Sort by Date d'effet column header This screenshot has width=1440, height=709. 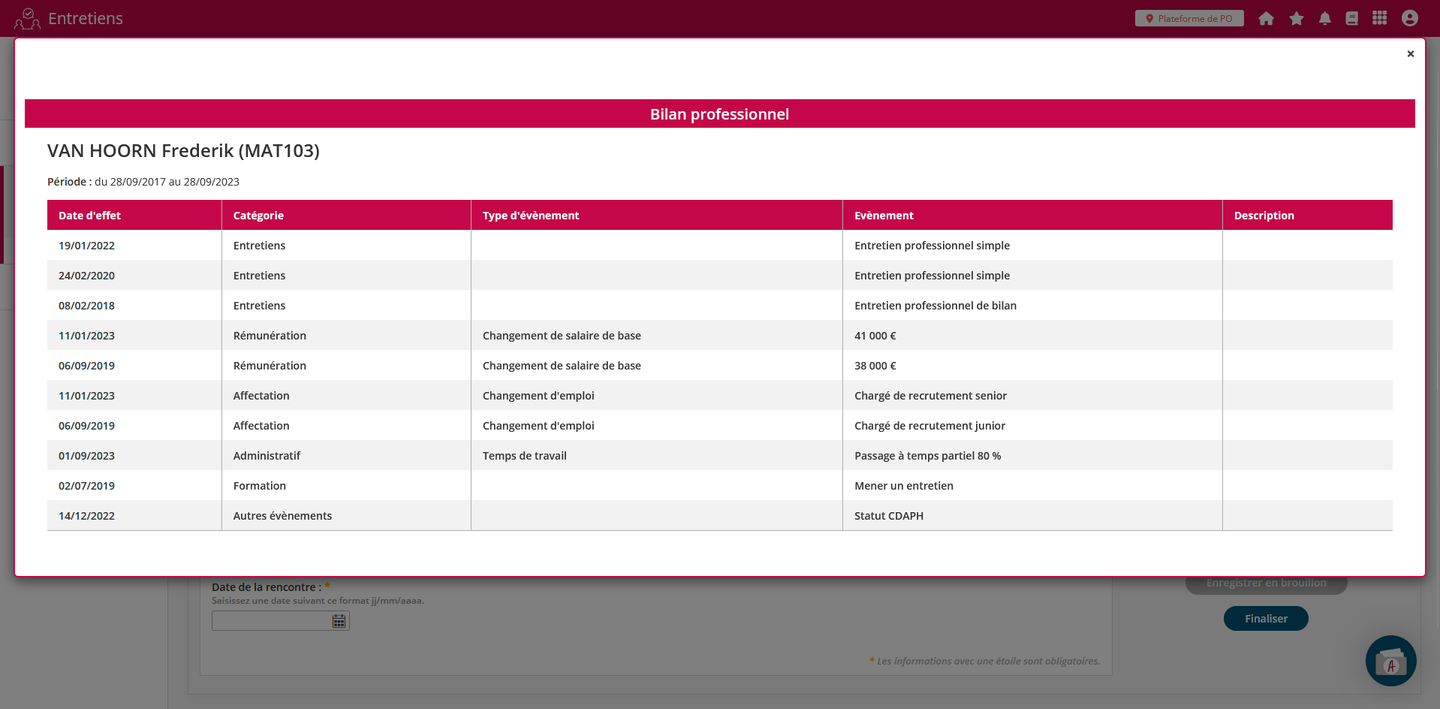(x=90, y=215)
